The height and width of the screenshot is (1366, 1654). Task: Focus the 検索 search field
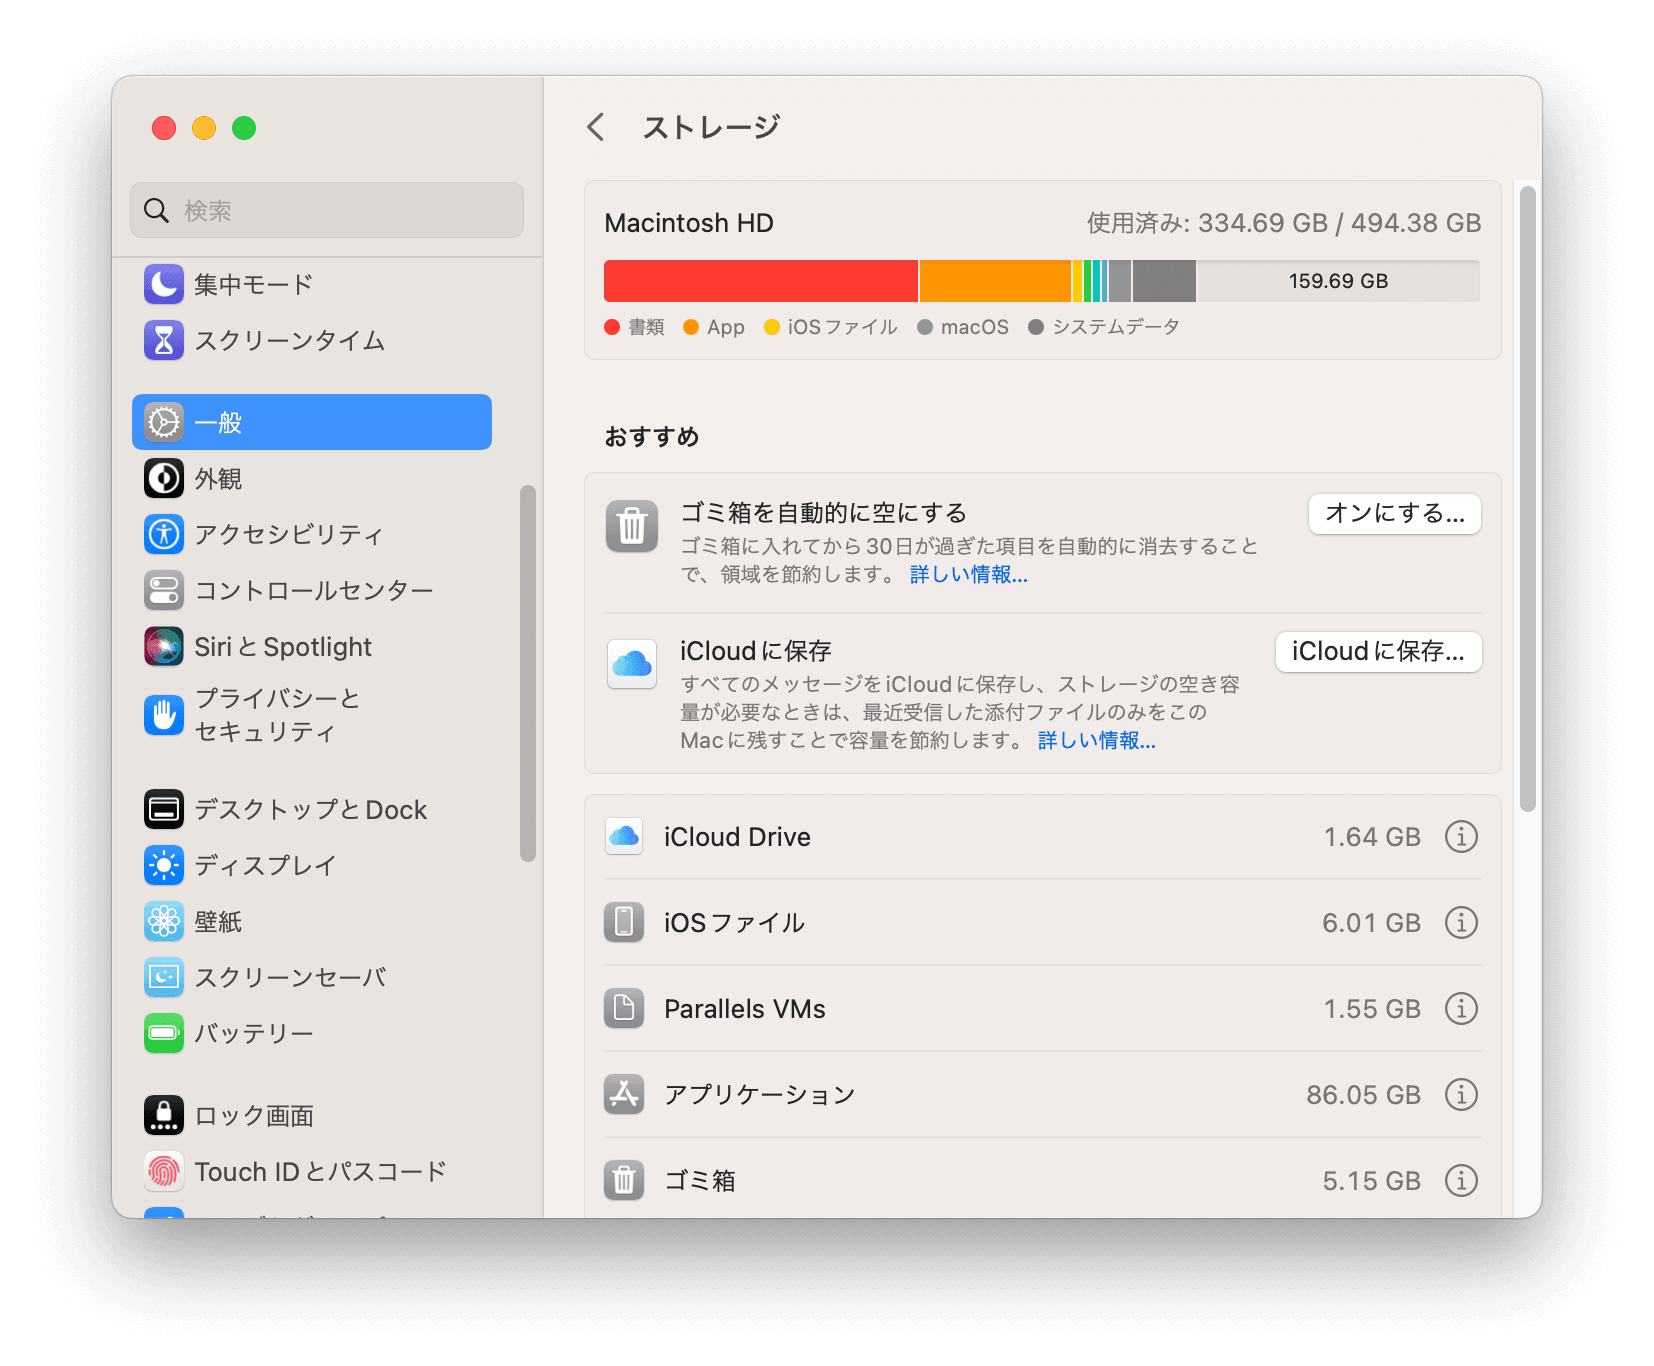(x=327, y=210)
